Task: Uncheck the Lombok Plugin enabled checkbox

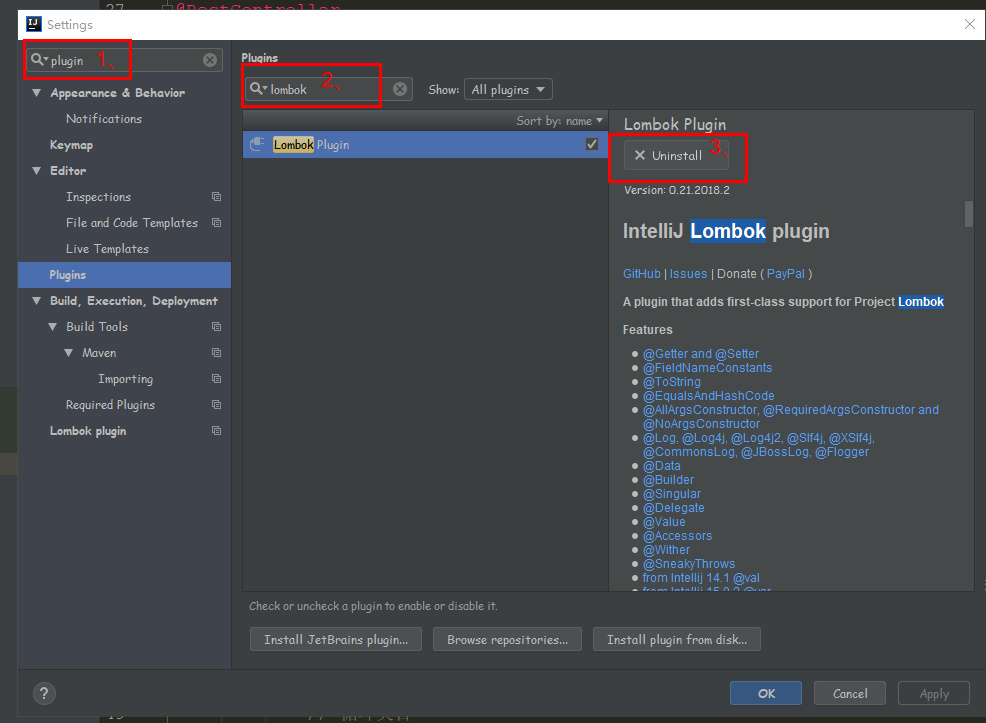Action: click(592, 144)
